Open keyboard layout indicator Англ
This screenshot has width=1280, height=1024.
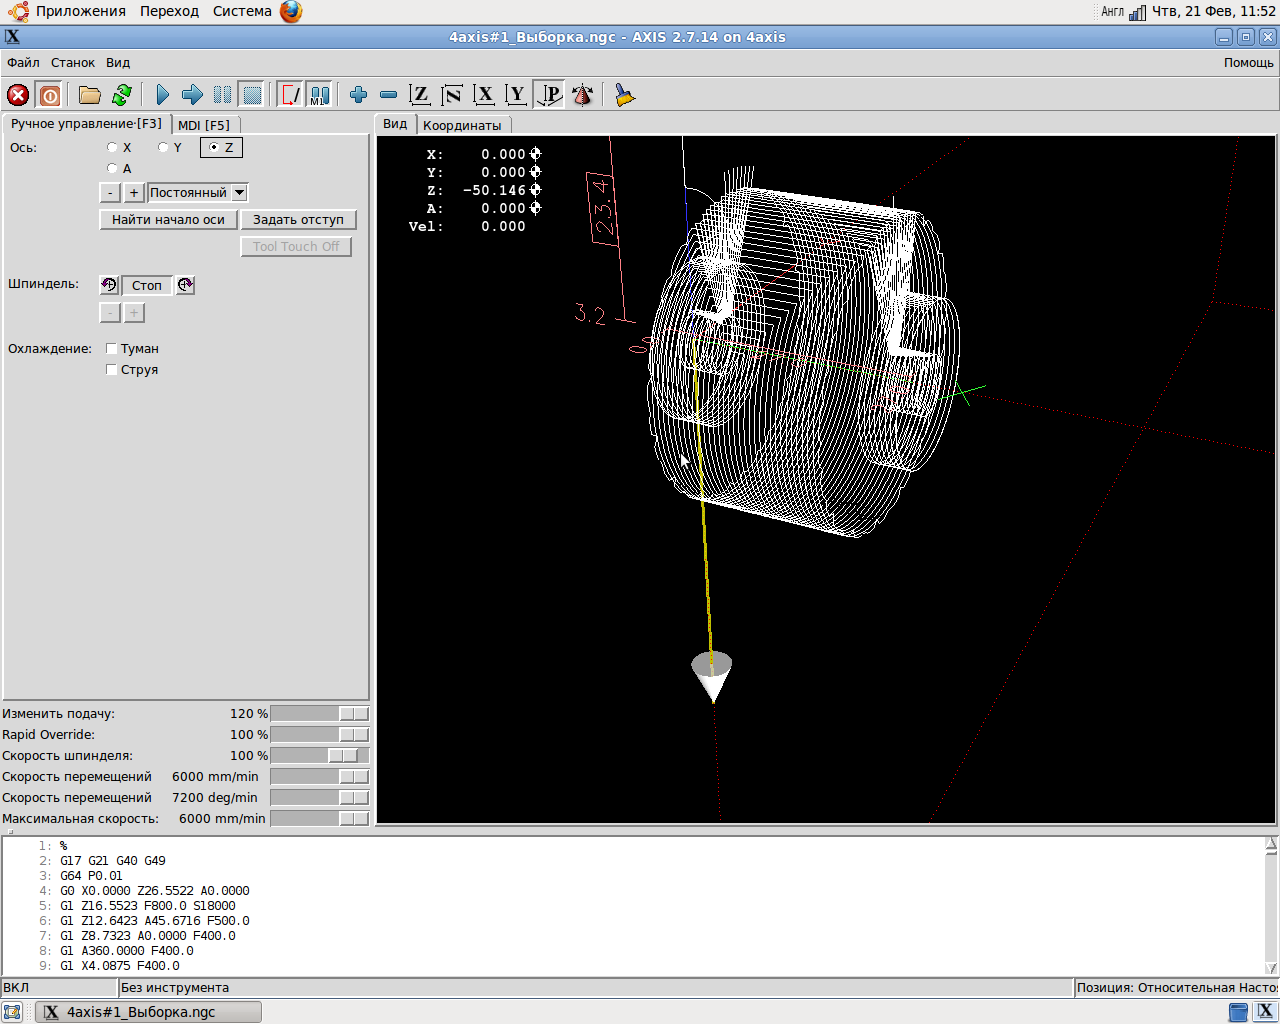[1112, 12]
